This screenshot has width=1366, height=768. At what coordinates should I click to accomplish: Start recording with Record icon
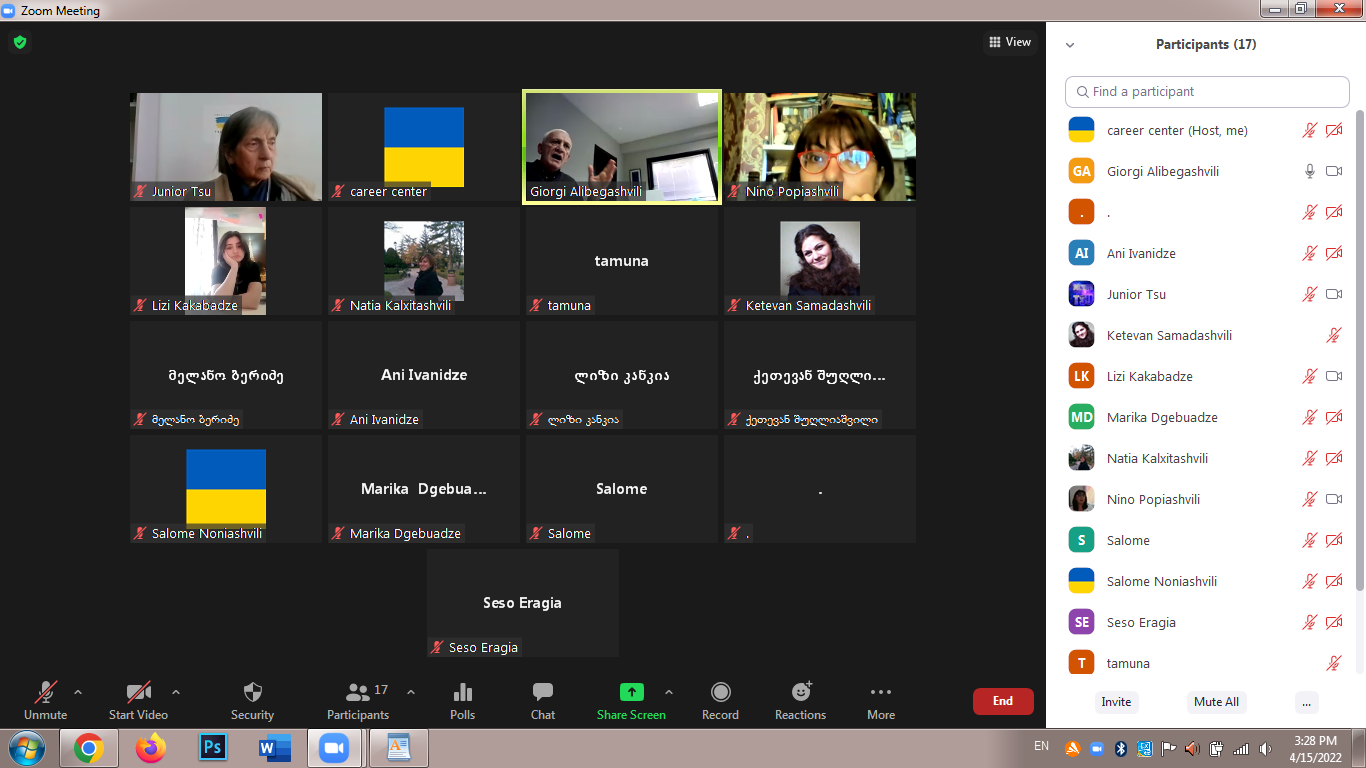coord(720,692)
